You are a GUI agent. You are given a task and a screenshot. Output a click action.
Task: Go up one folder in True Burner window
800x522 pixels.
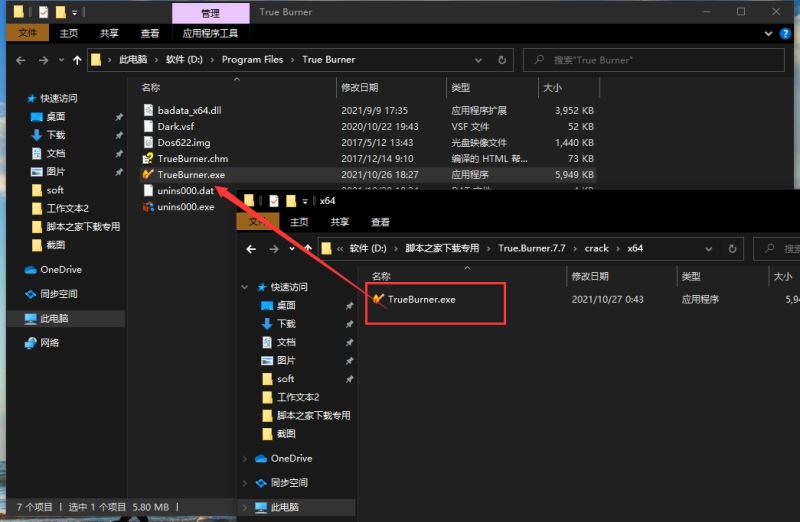pos(77,60)
